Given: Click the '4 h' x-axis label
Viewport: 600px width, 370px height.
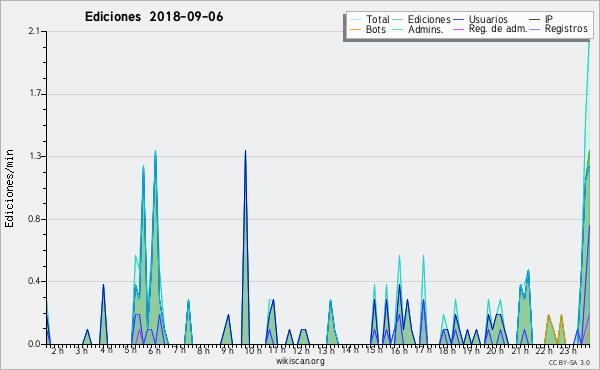Looking at the screenshot, I should pyautogui.click(x=106, y=350).
